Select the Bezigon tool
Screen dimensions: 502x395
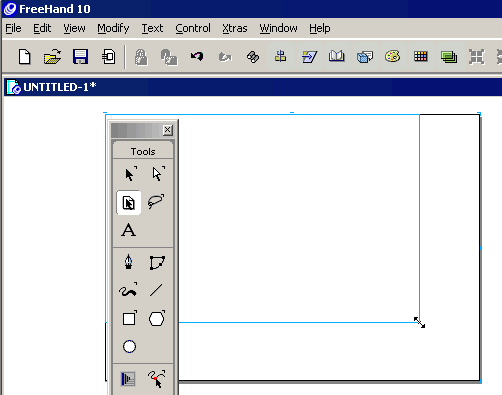(x=157, y=263)
